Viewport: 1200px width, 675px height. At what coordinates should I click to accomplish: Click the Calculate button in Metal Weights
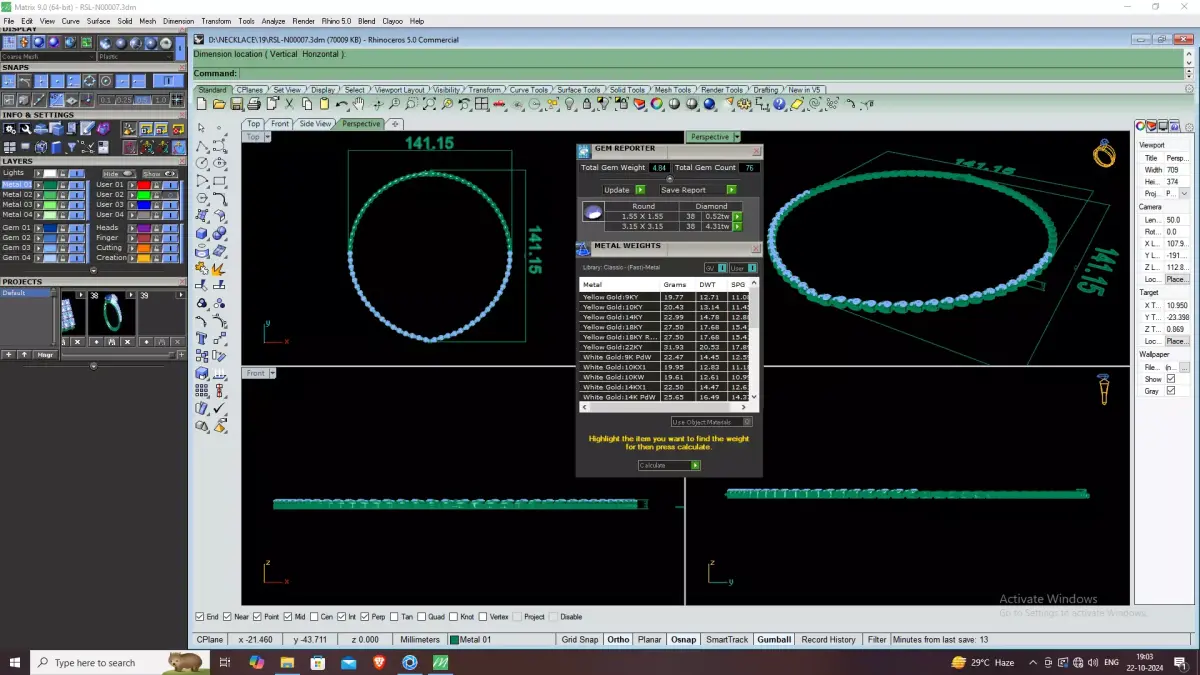[669, 465]
